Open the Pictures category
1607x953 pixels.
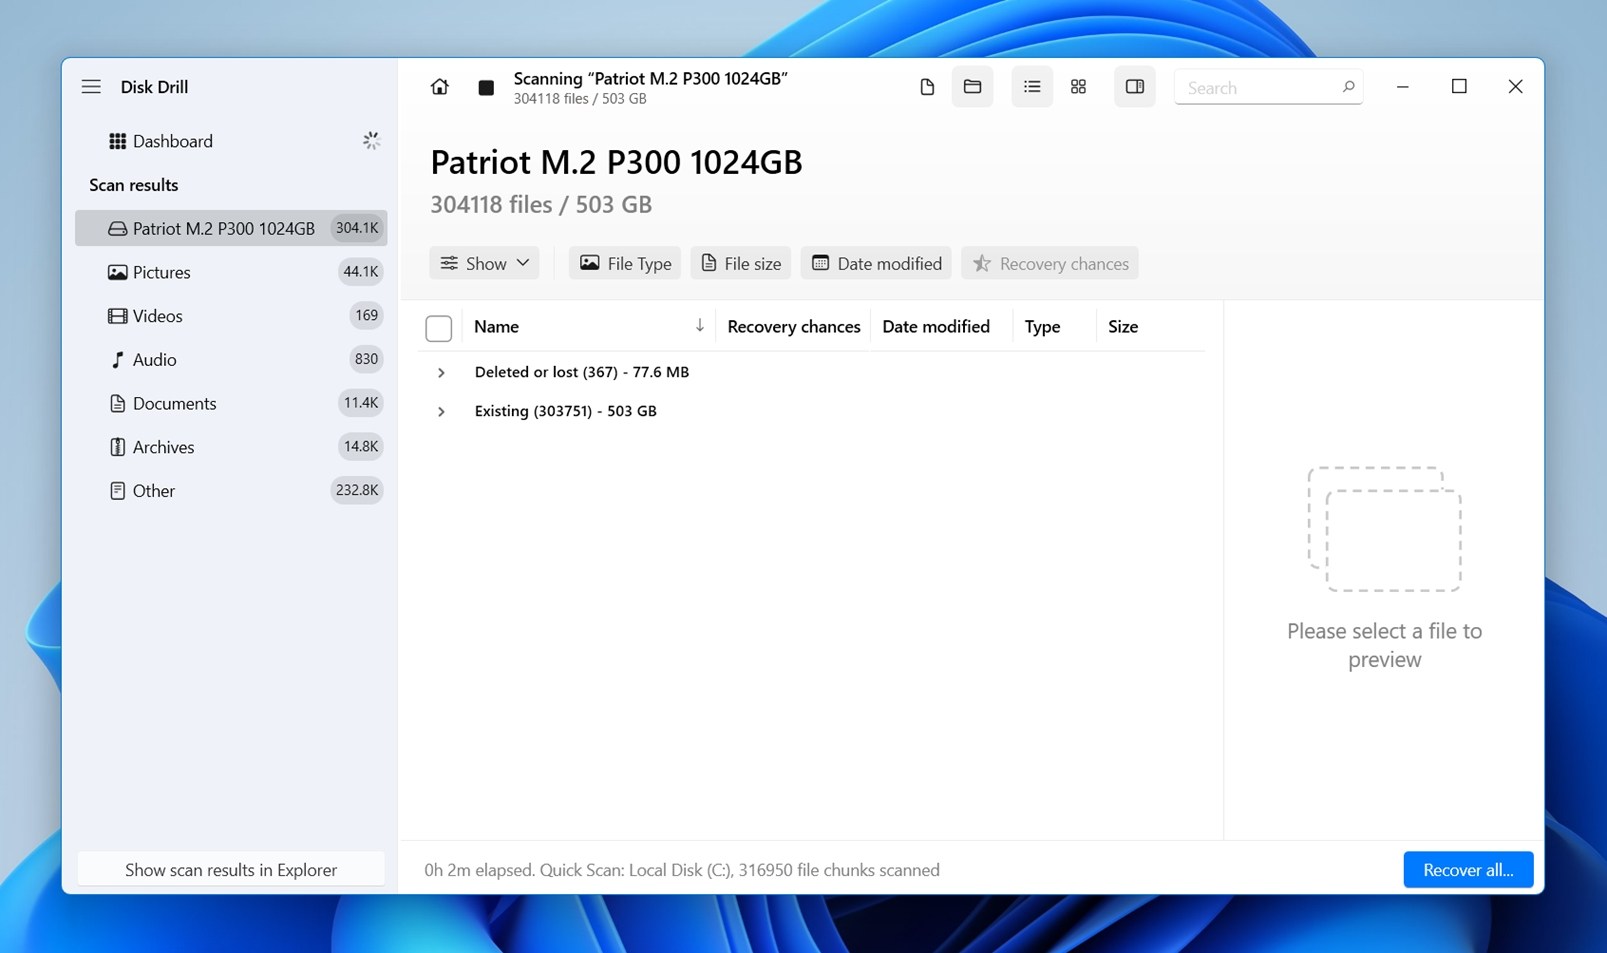(231, 272)
